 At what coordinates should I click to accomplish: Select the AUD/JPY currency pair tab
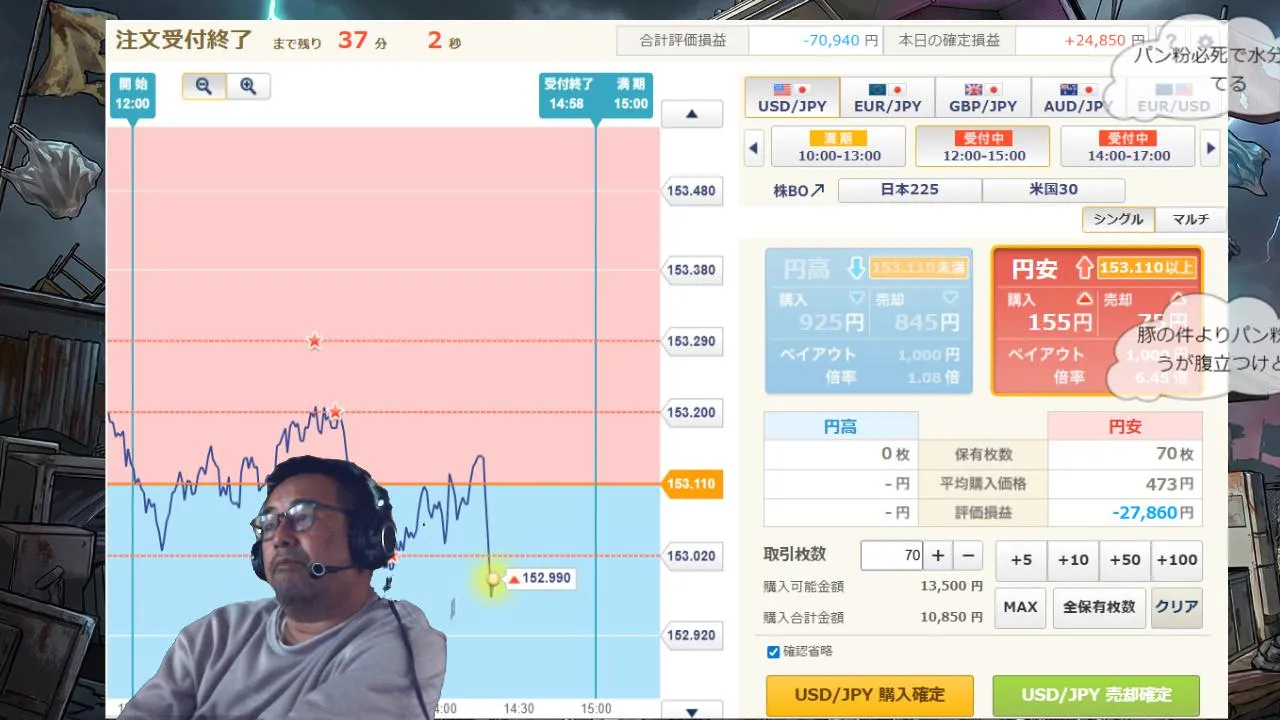pyautogui.click(x=1076, y=97)
